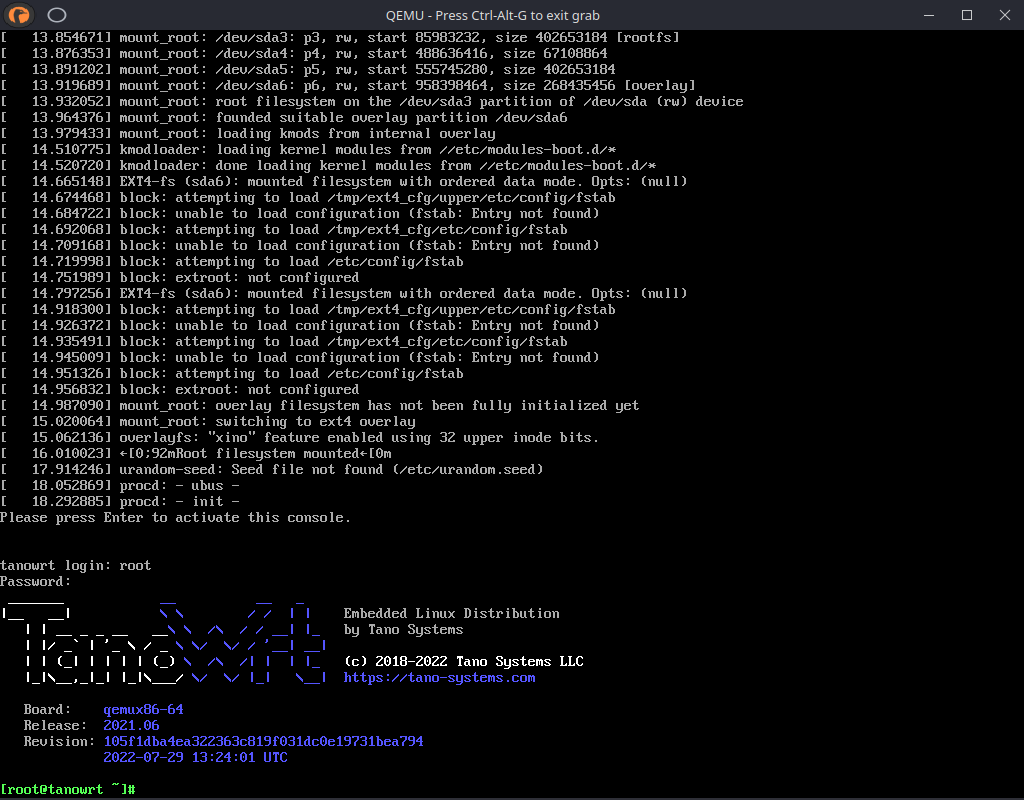
Task: Maximize the QEMU window
Action: 966,15
